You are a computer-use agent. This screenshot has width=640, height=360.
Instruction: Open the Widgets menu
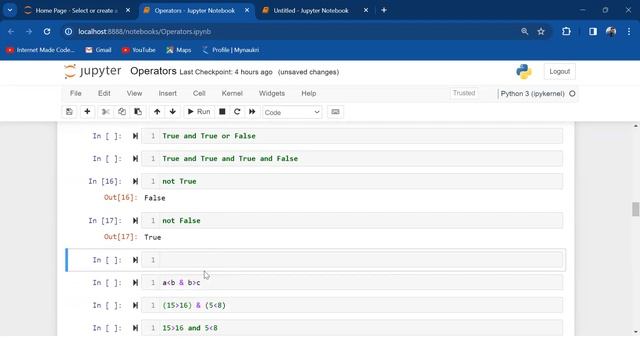pos(272,93)
